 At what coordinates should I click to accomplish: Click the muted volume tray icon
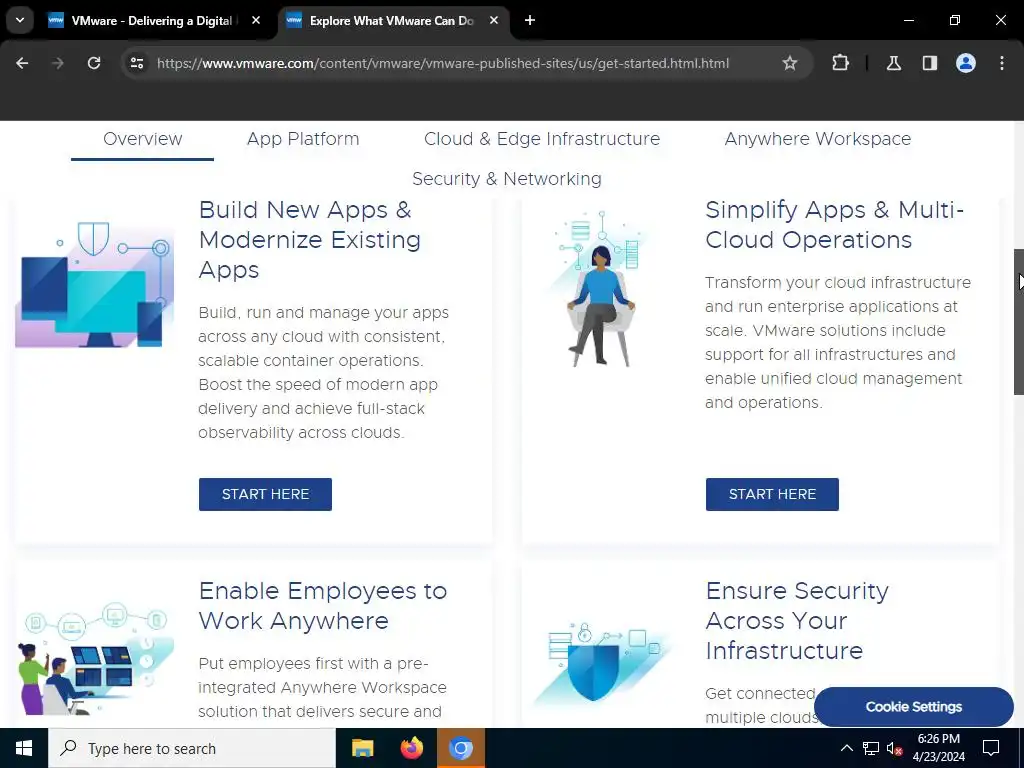894,749
